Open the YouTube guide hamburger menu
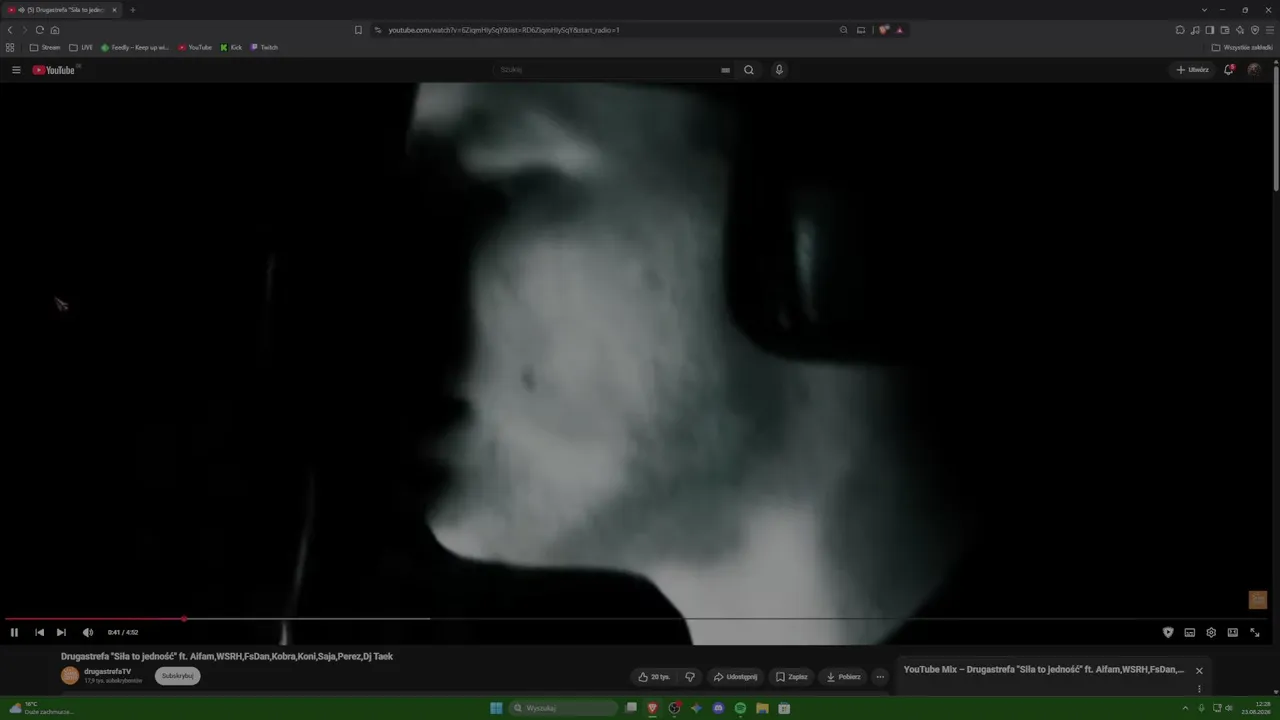Screen dimensions: 1280x720 [16, 70]
